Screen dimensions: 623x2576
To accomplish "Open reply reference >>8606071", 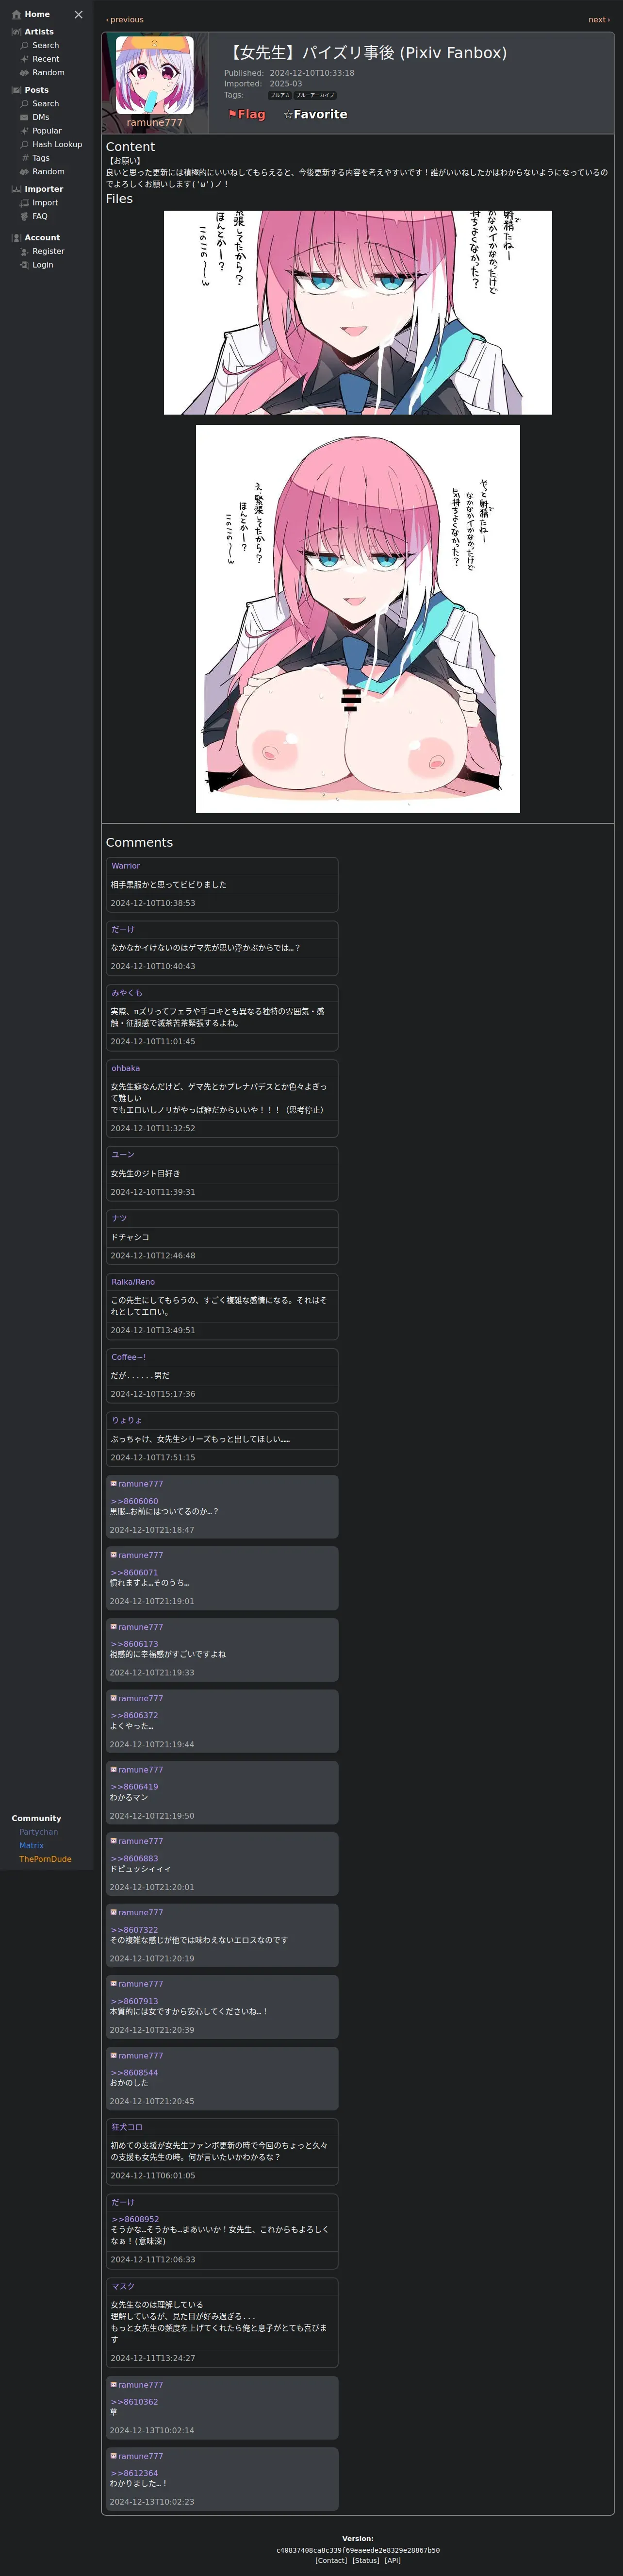I will 134,1572.
